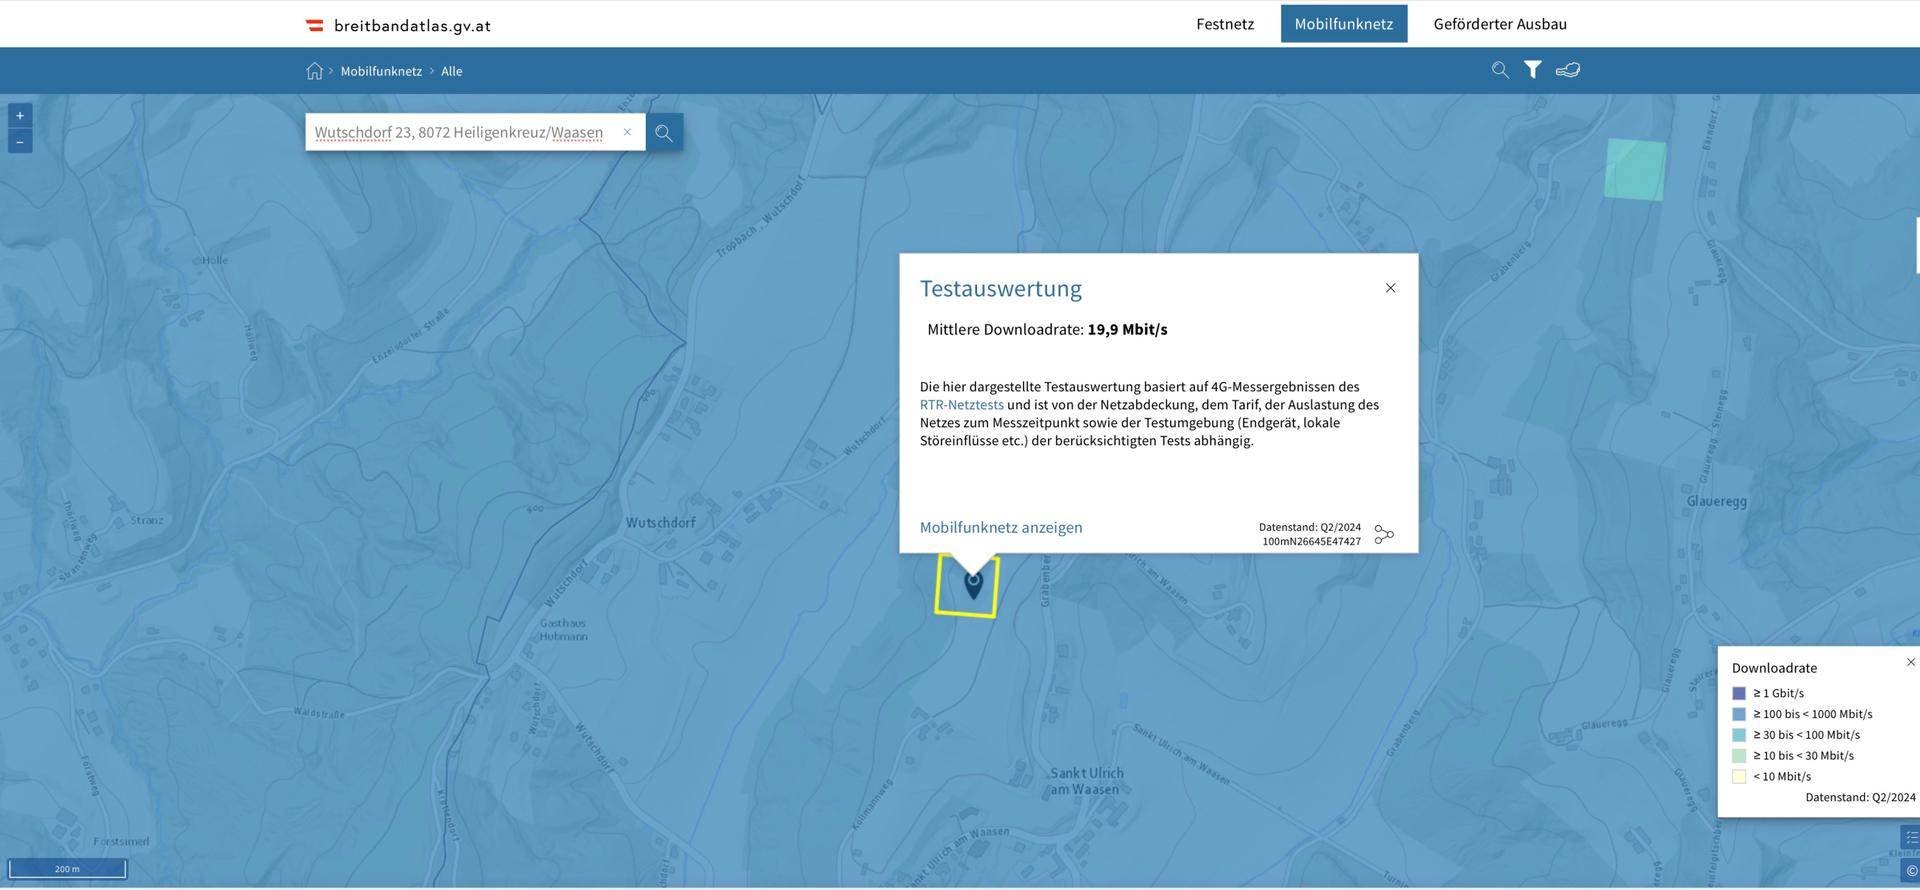Clear the address search text
Viewport: 1920px width, 890px height.
(x=627, y=132)
